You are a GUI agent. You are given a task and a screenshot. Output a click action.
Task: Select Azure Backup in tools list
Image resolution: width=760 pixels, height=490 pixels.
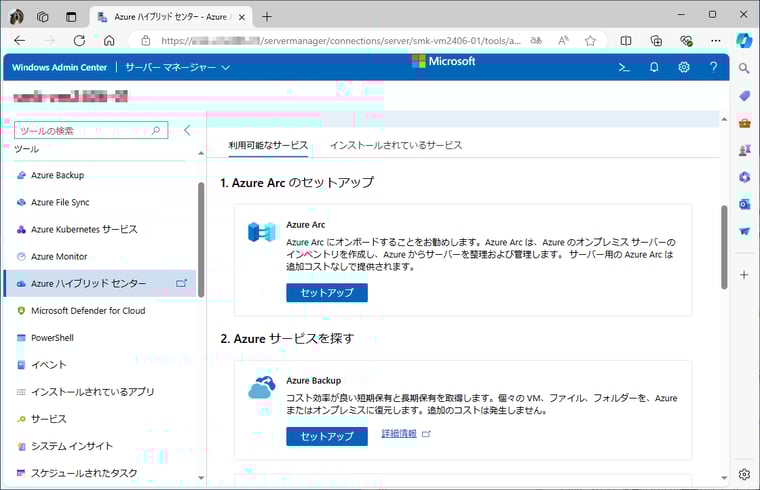(100, 175)
